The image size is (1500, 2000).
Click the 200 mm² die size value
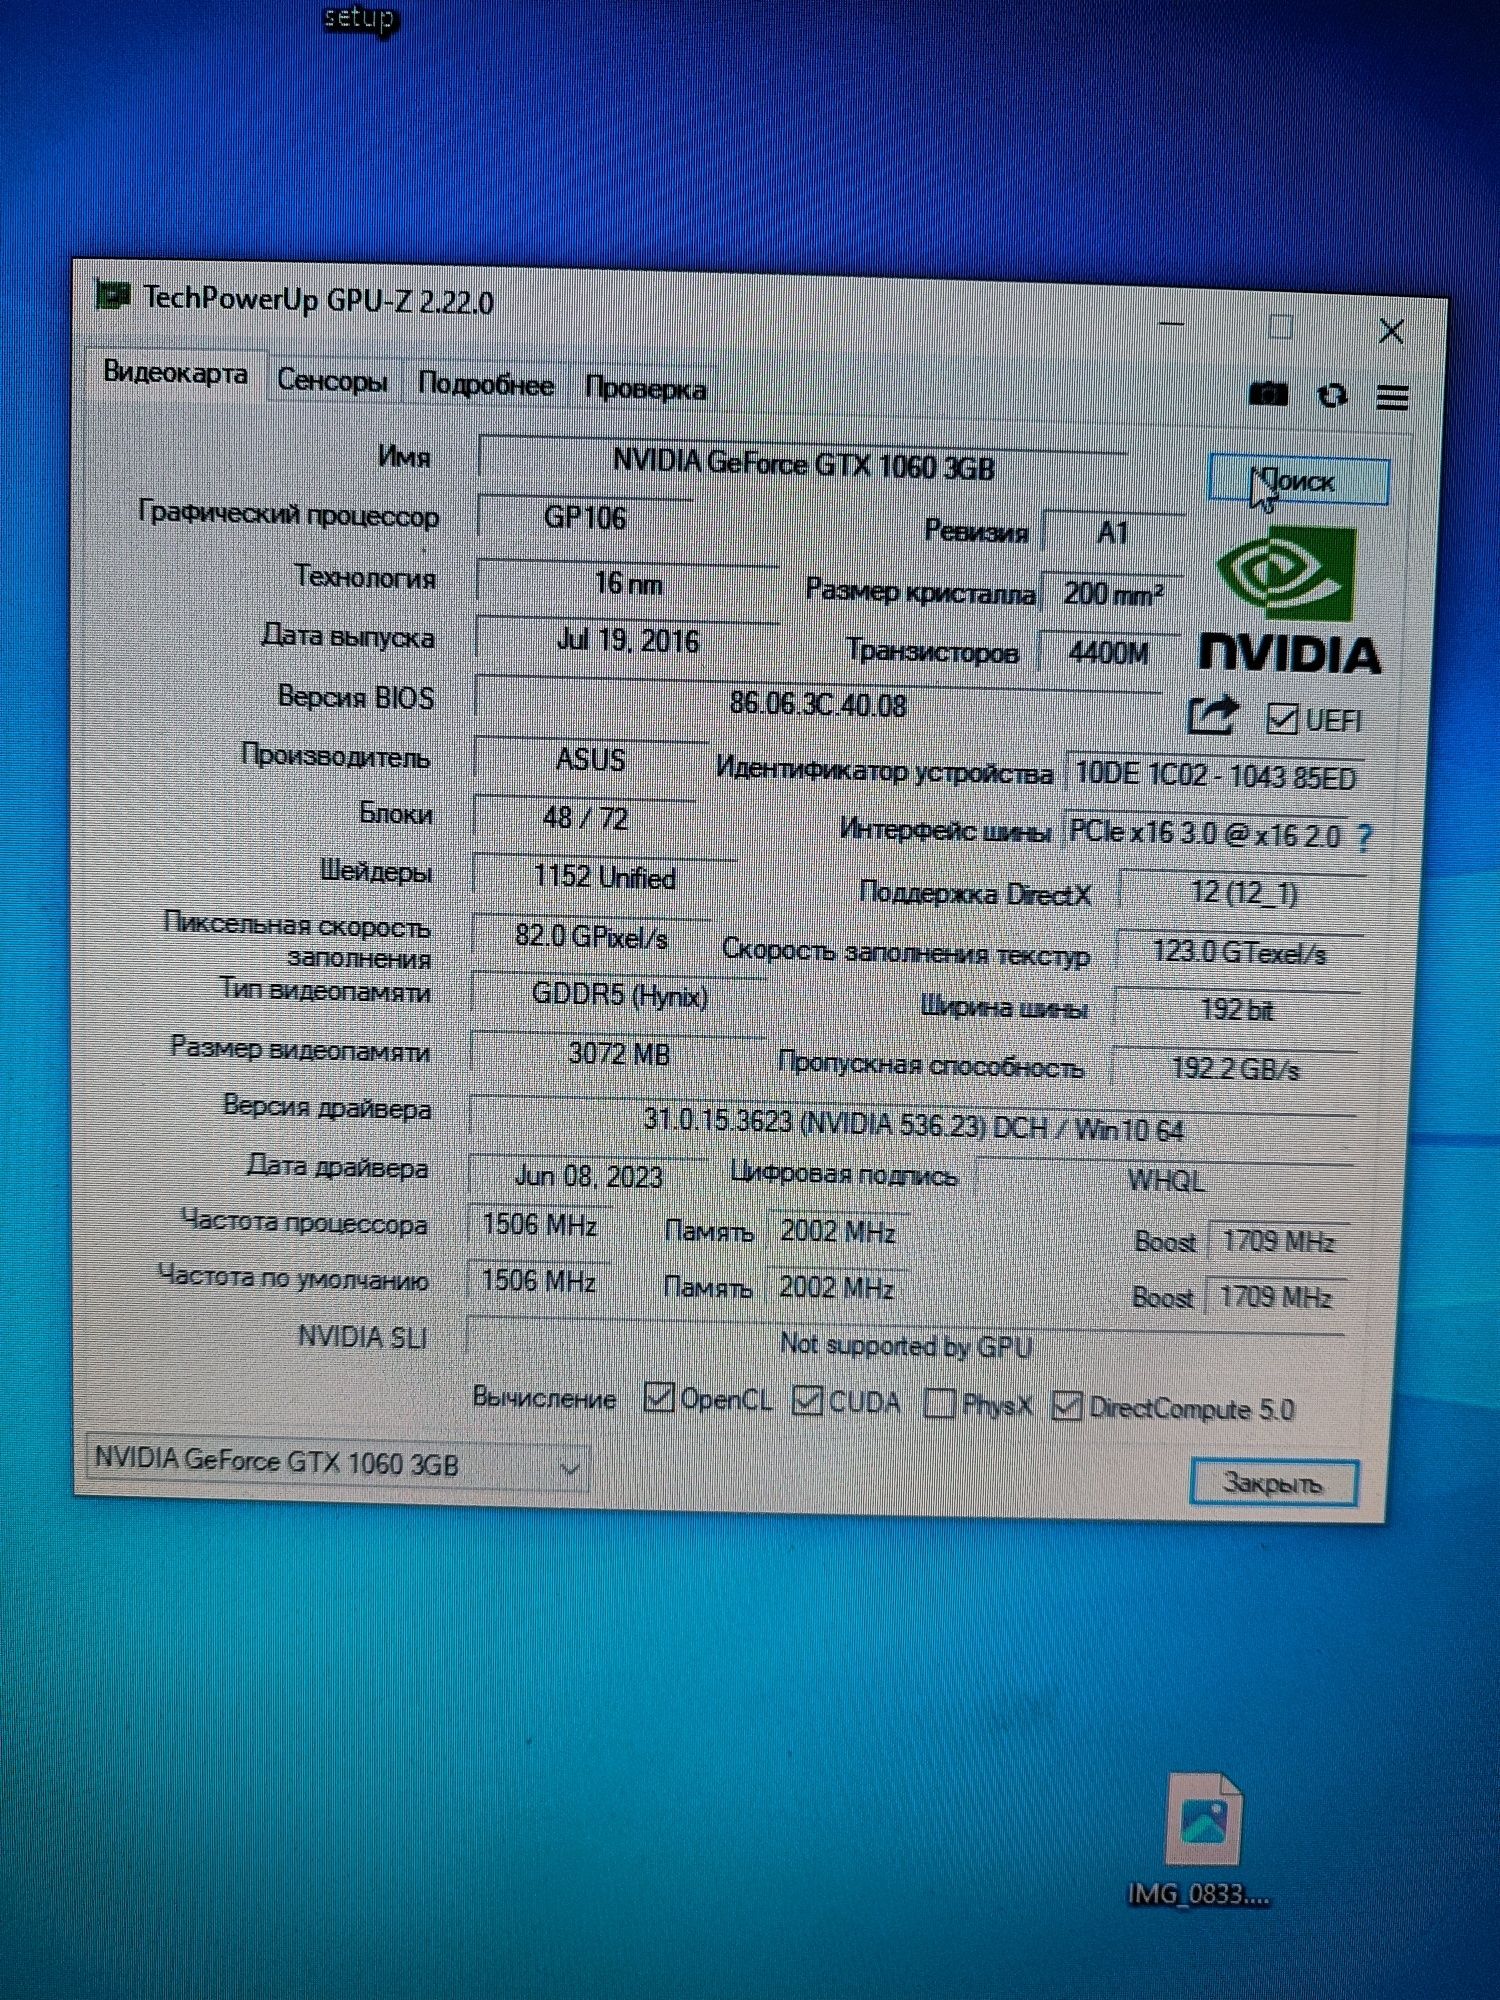coord(1112,594)
